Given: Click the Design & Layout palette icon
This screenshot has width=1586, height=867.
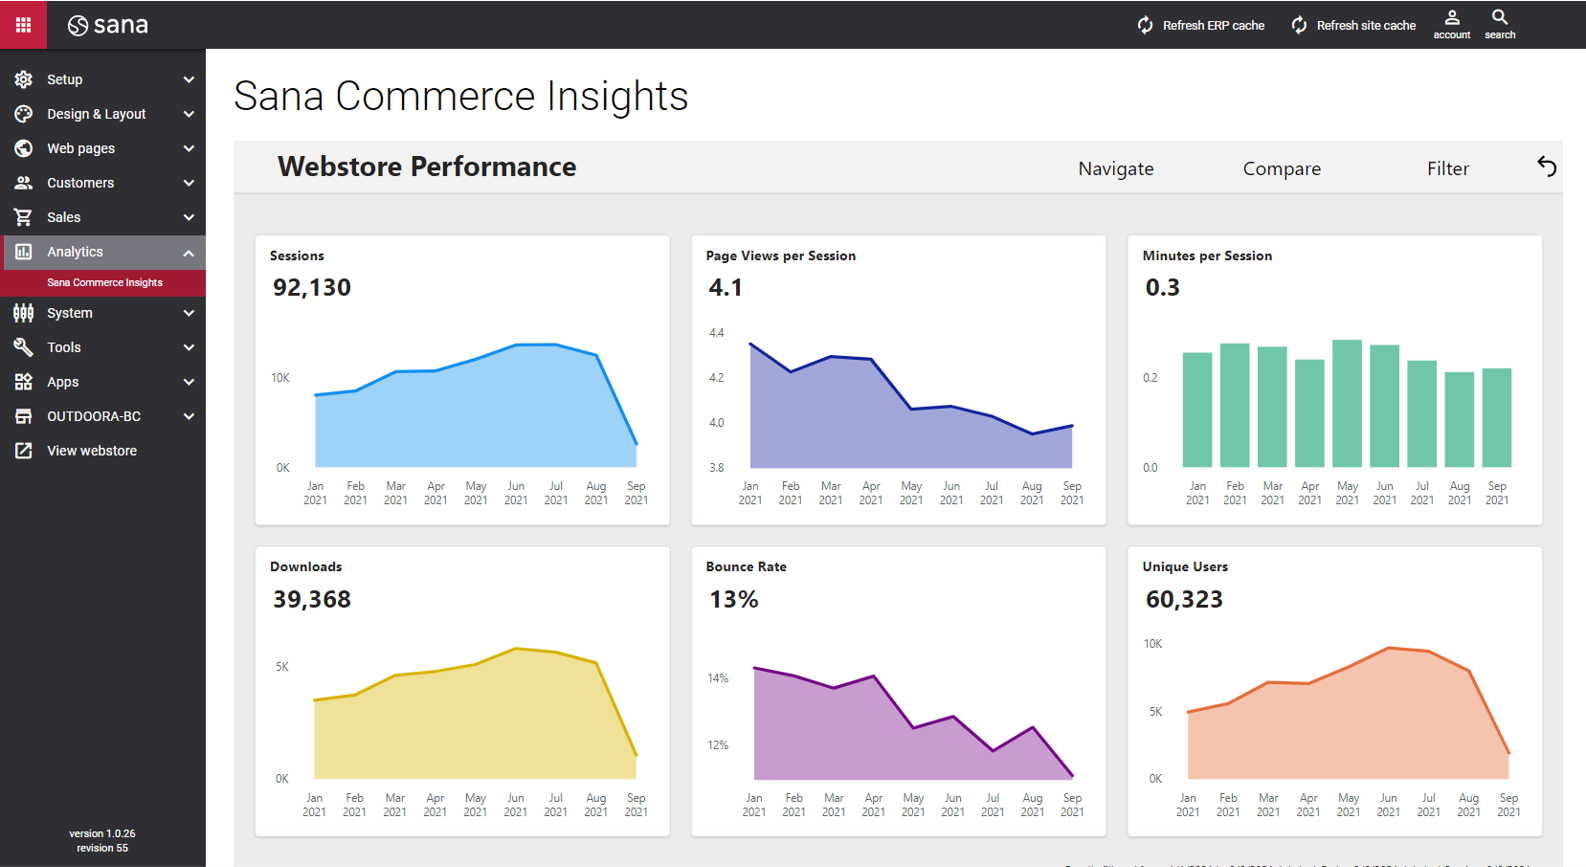Looking at the screenshot, I should coord(23,114).
